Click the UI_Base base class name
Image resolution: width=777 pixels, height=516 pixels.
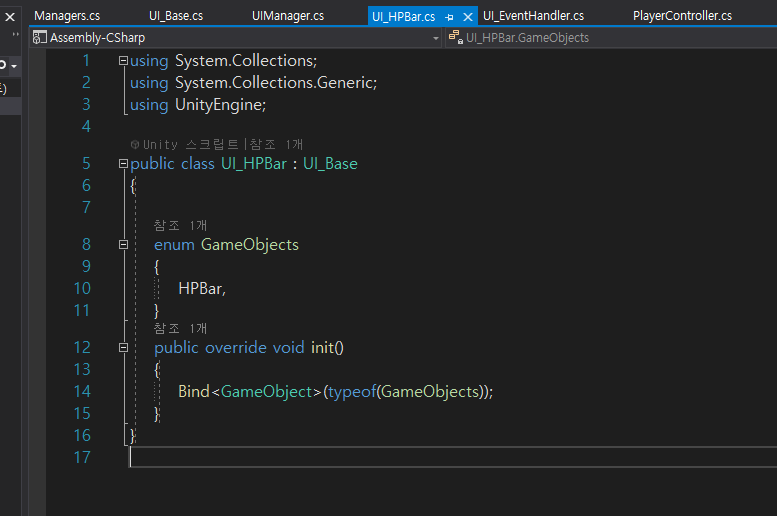point(330,164)
